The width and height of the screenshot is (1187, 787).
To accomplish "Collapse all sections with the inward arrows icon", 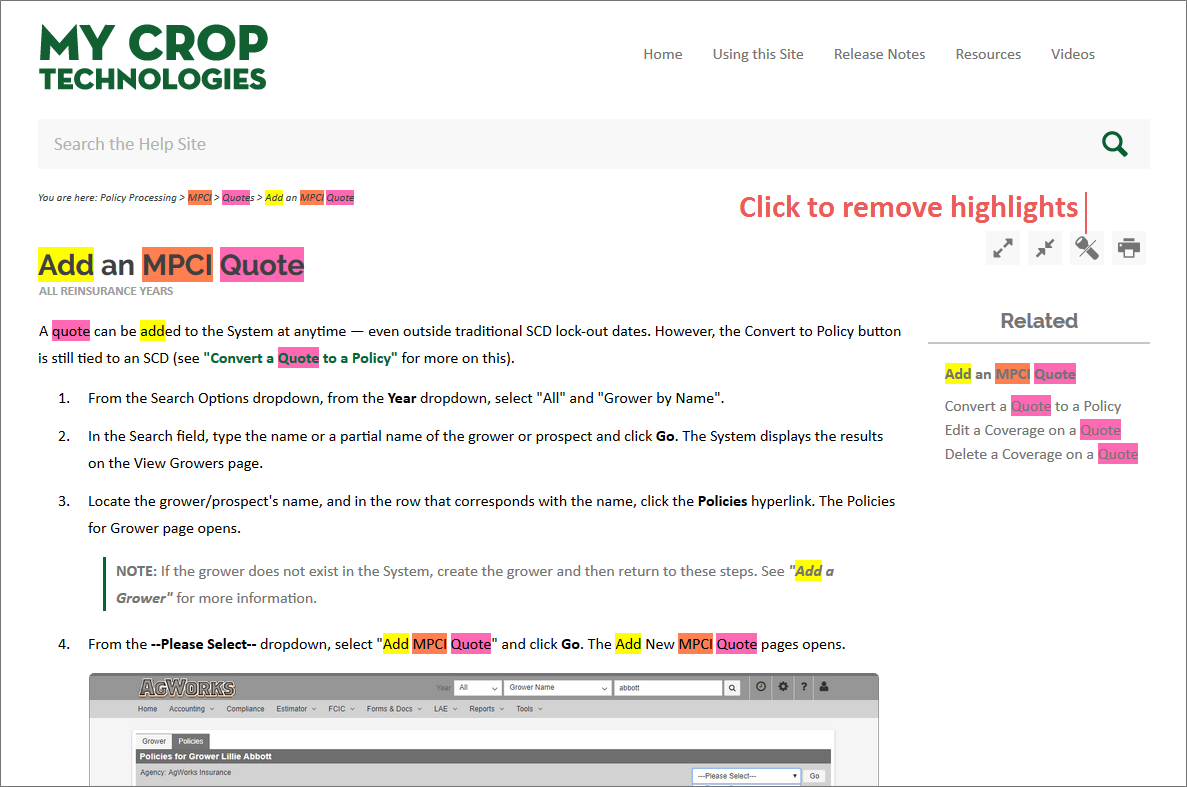I will point(1045,248).
